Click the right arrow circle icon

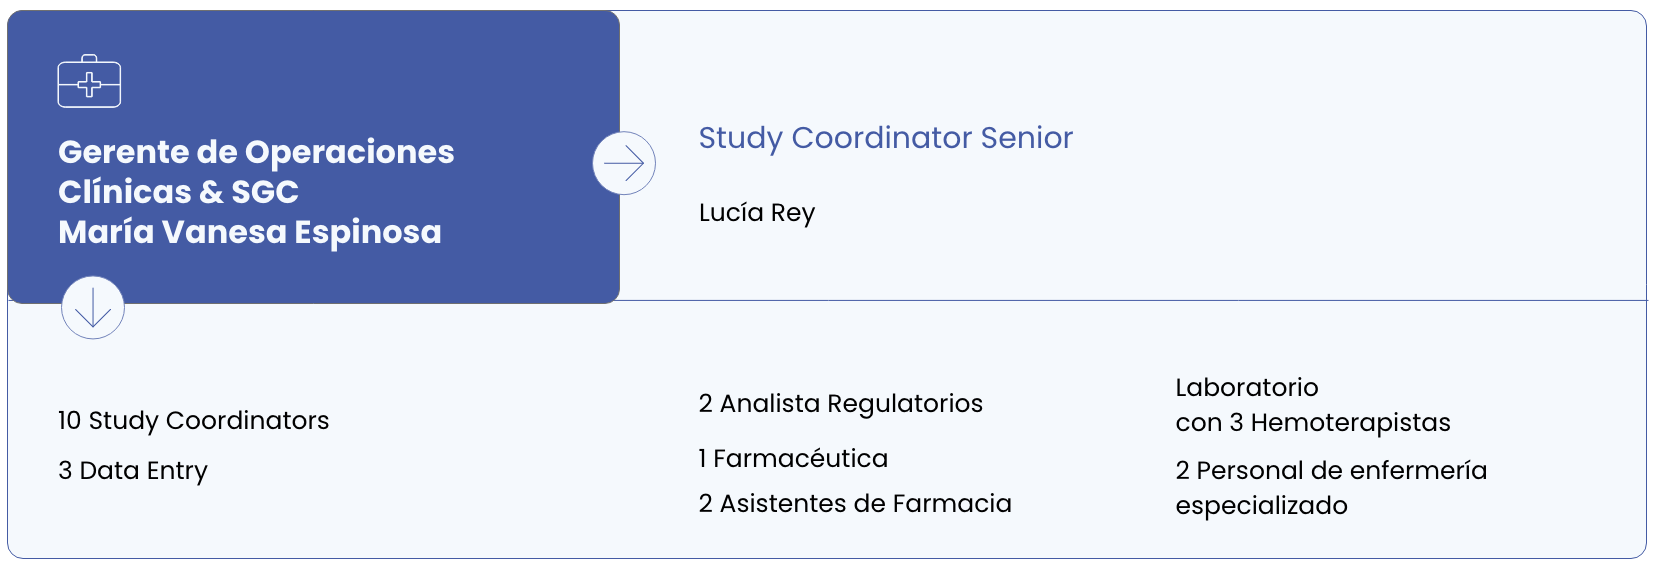(x=624, y=163)
